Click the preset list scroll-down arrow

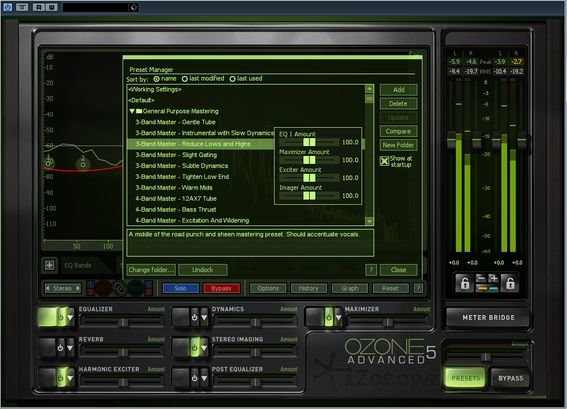pyautogui.click(x=369, y=221)
